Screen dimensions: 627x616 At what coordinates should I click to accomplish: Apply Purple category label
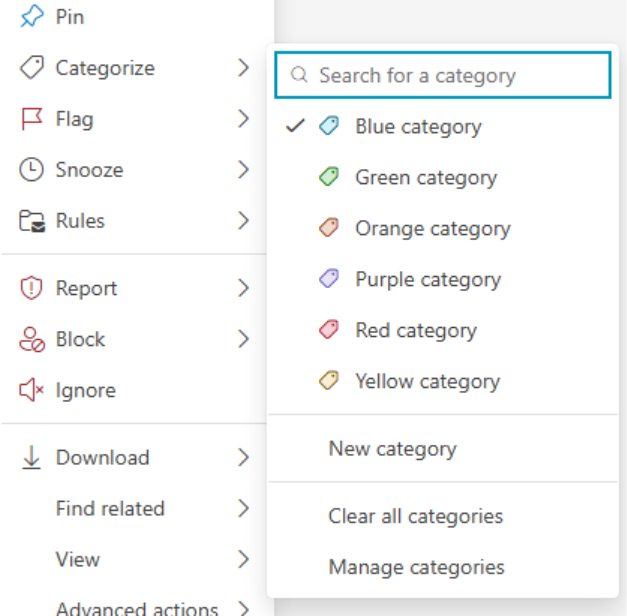(x=443, y=279)
